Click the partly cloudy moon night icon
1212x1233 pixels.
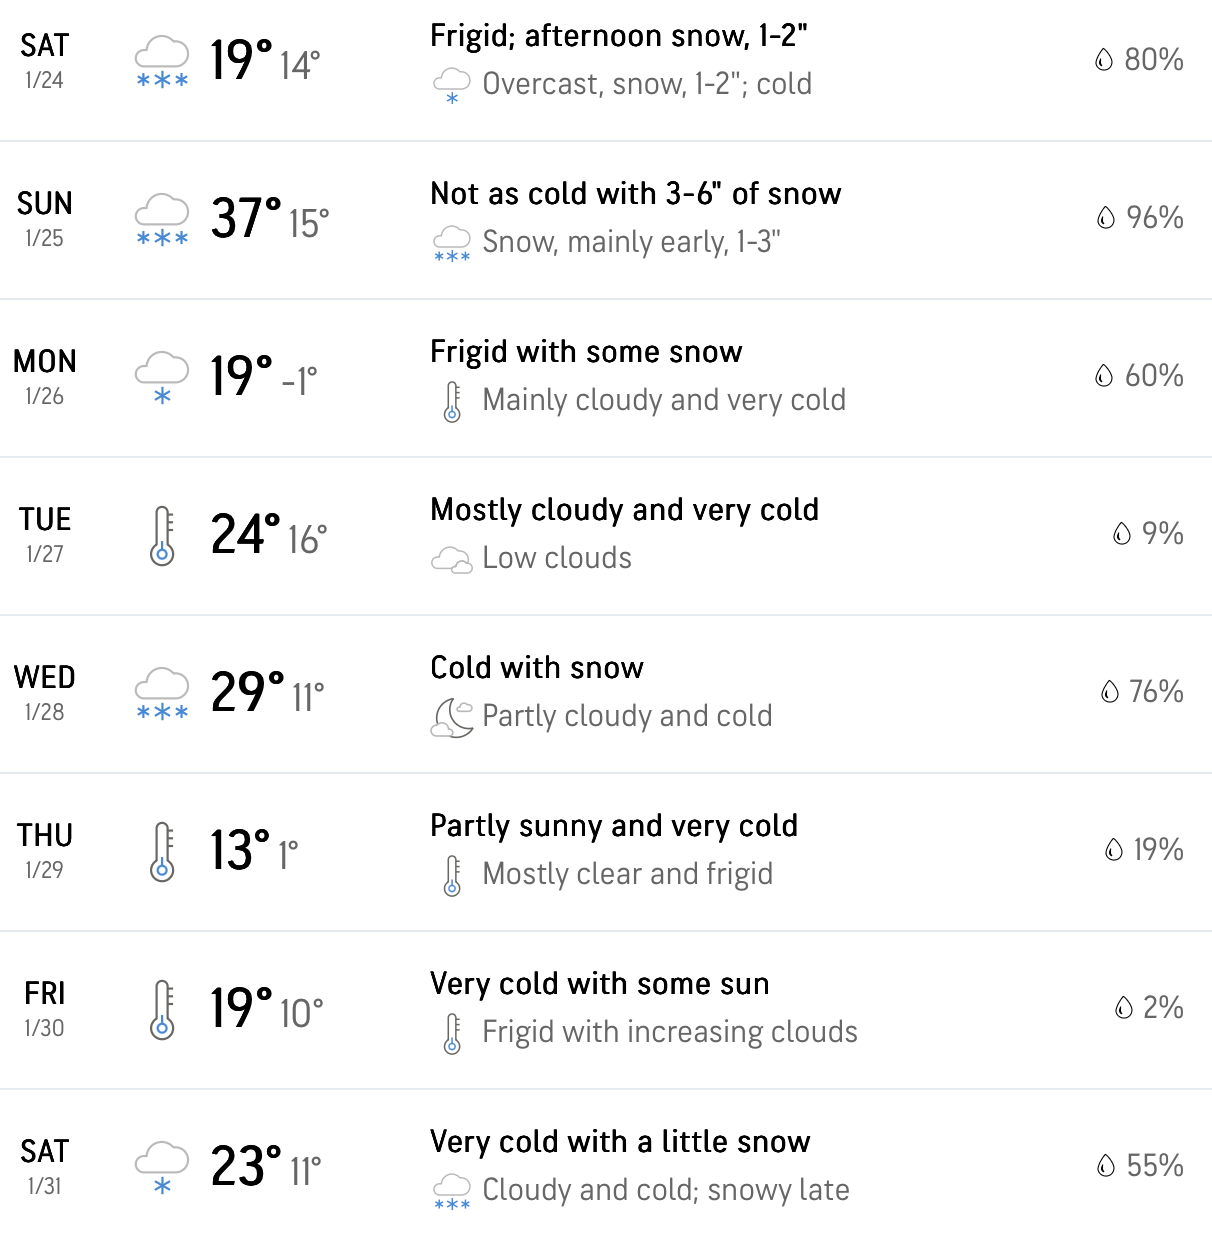pyautogui.click(x=452, y=717)
